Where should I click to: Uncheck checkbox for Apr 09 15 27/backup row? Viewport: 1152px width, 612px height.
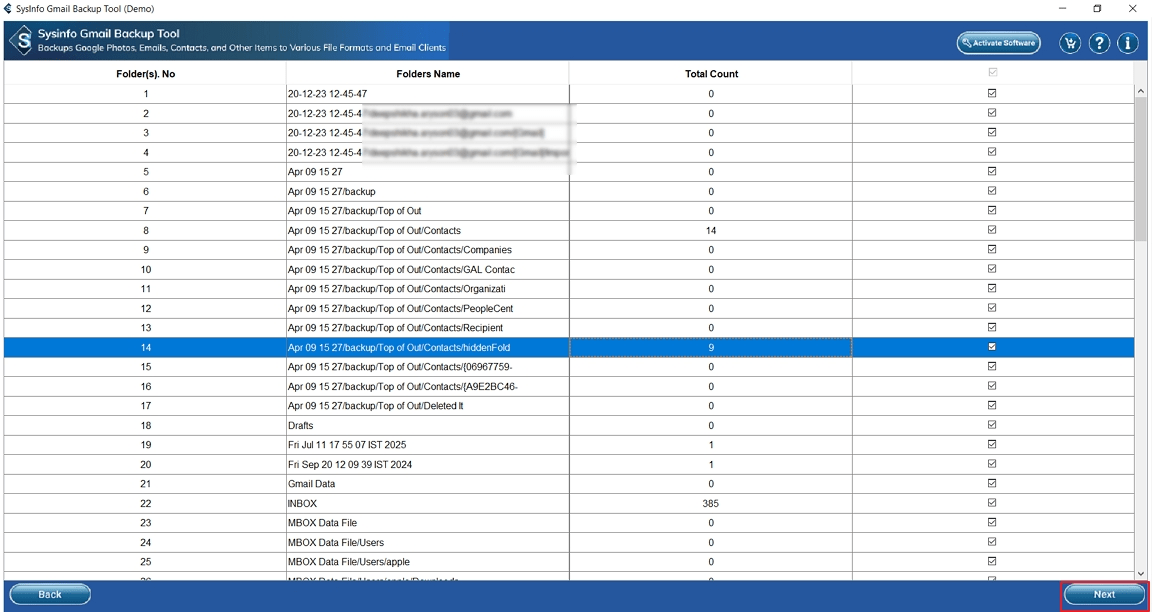click(x=992, y=191)
